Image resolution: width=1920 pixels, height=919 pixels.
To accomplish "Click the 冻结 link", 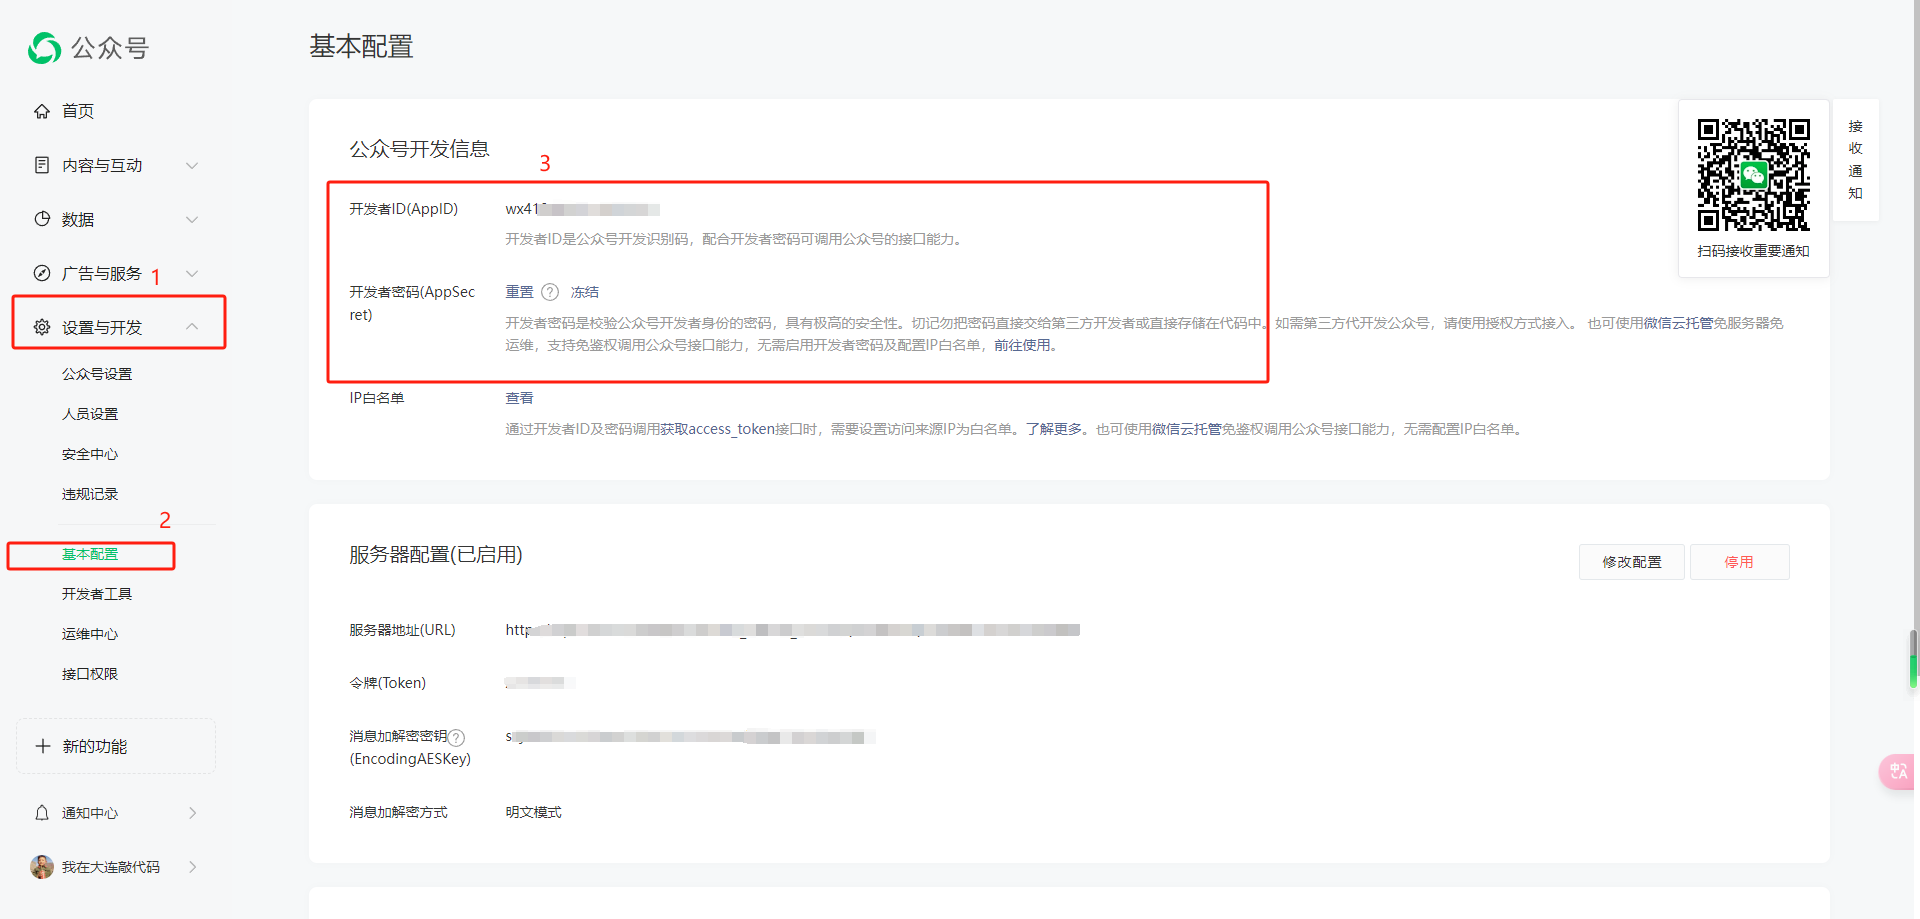I will click(585, 292).
